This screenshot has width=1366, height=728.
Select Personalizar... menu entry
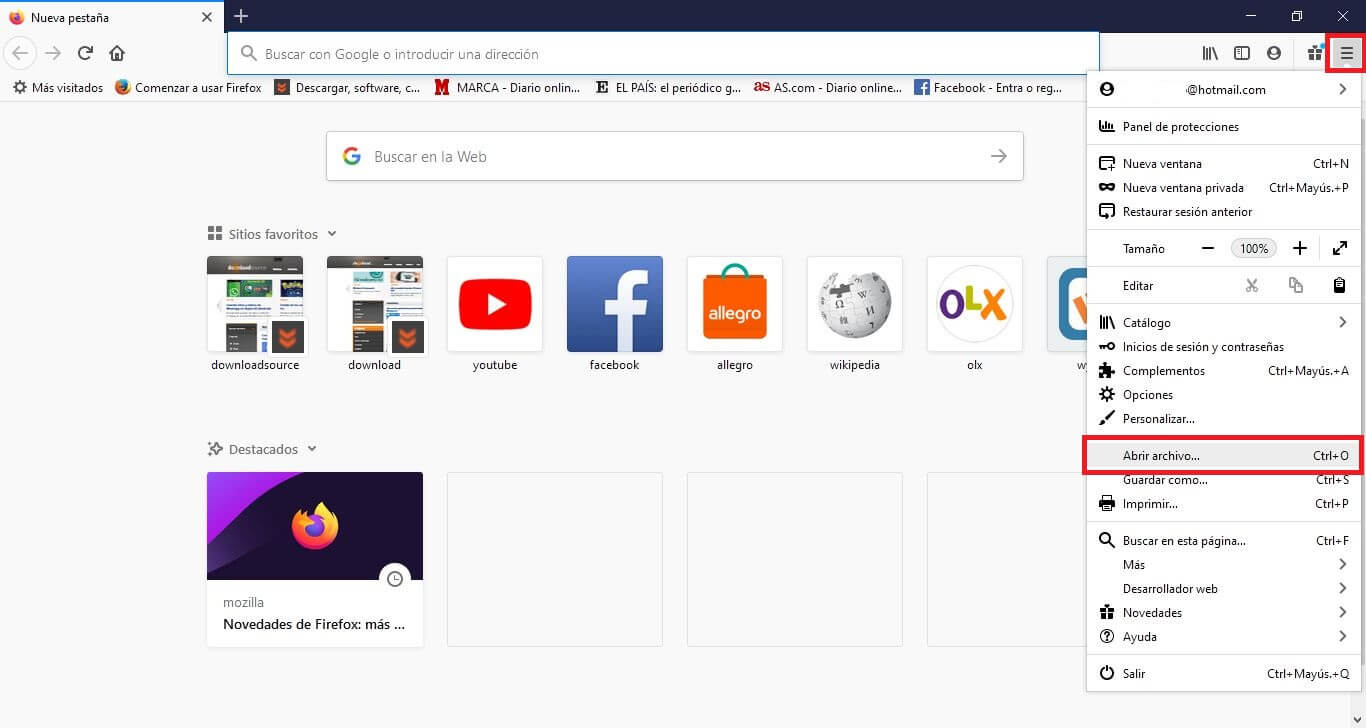point(1225,418)
